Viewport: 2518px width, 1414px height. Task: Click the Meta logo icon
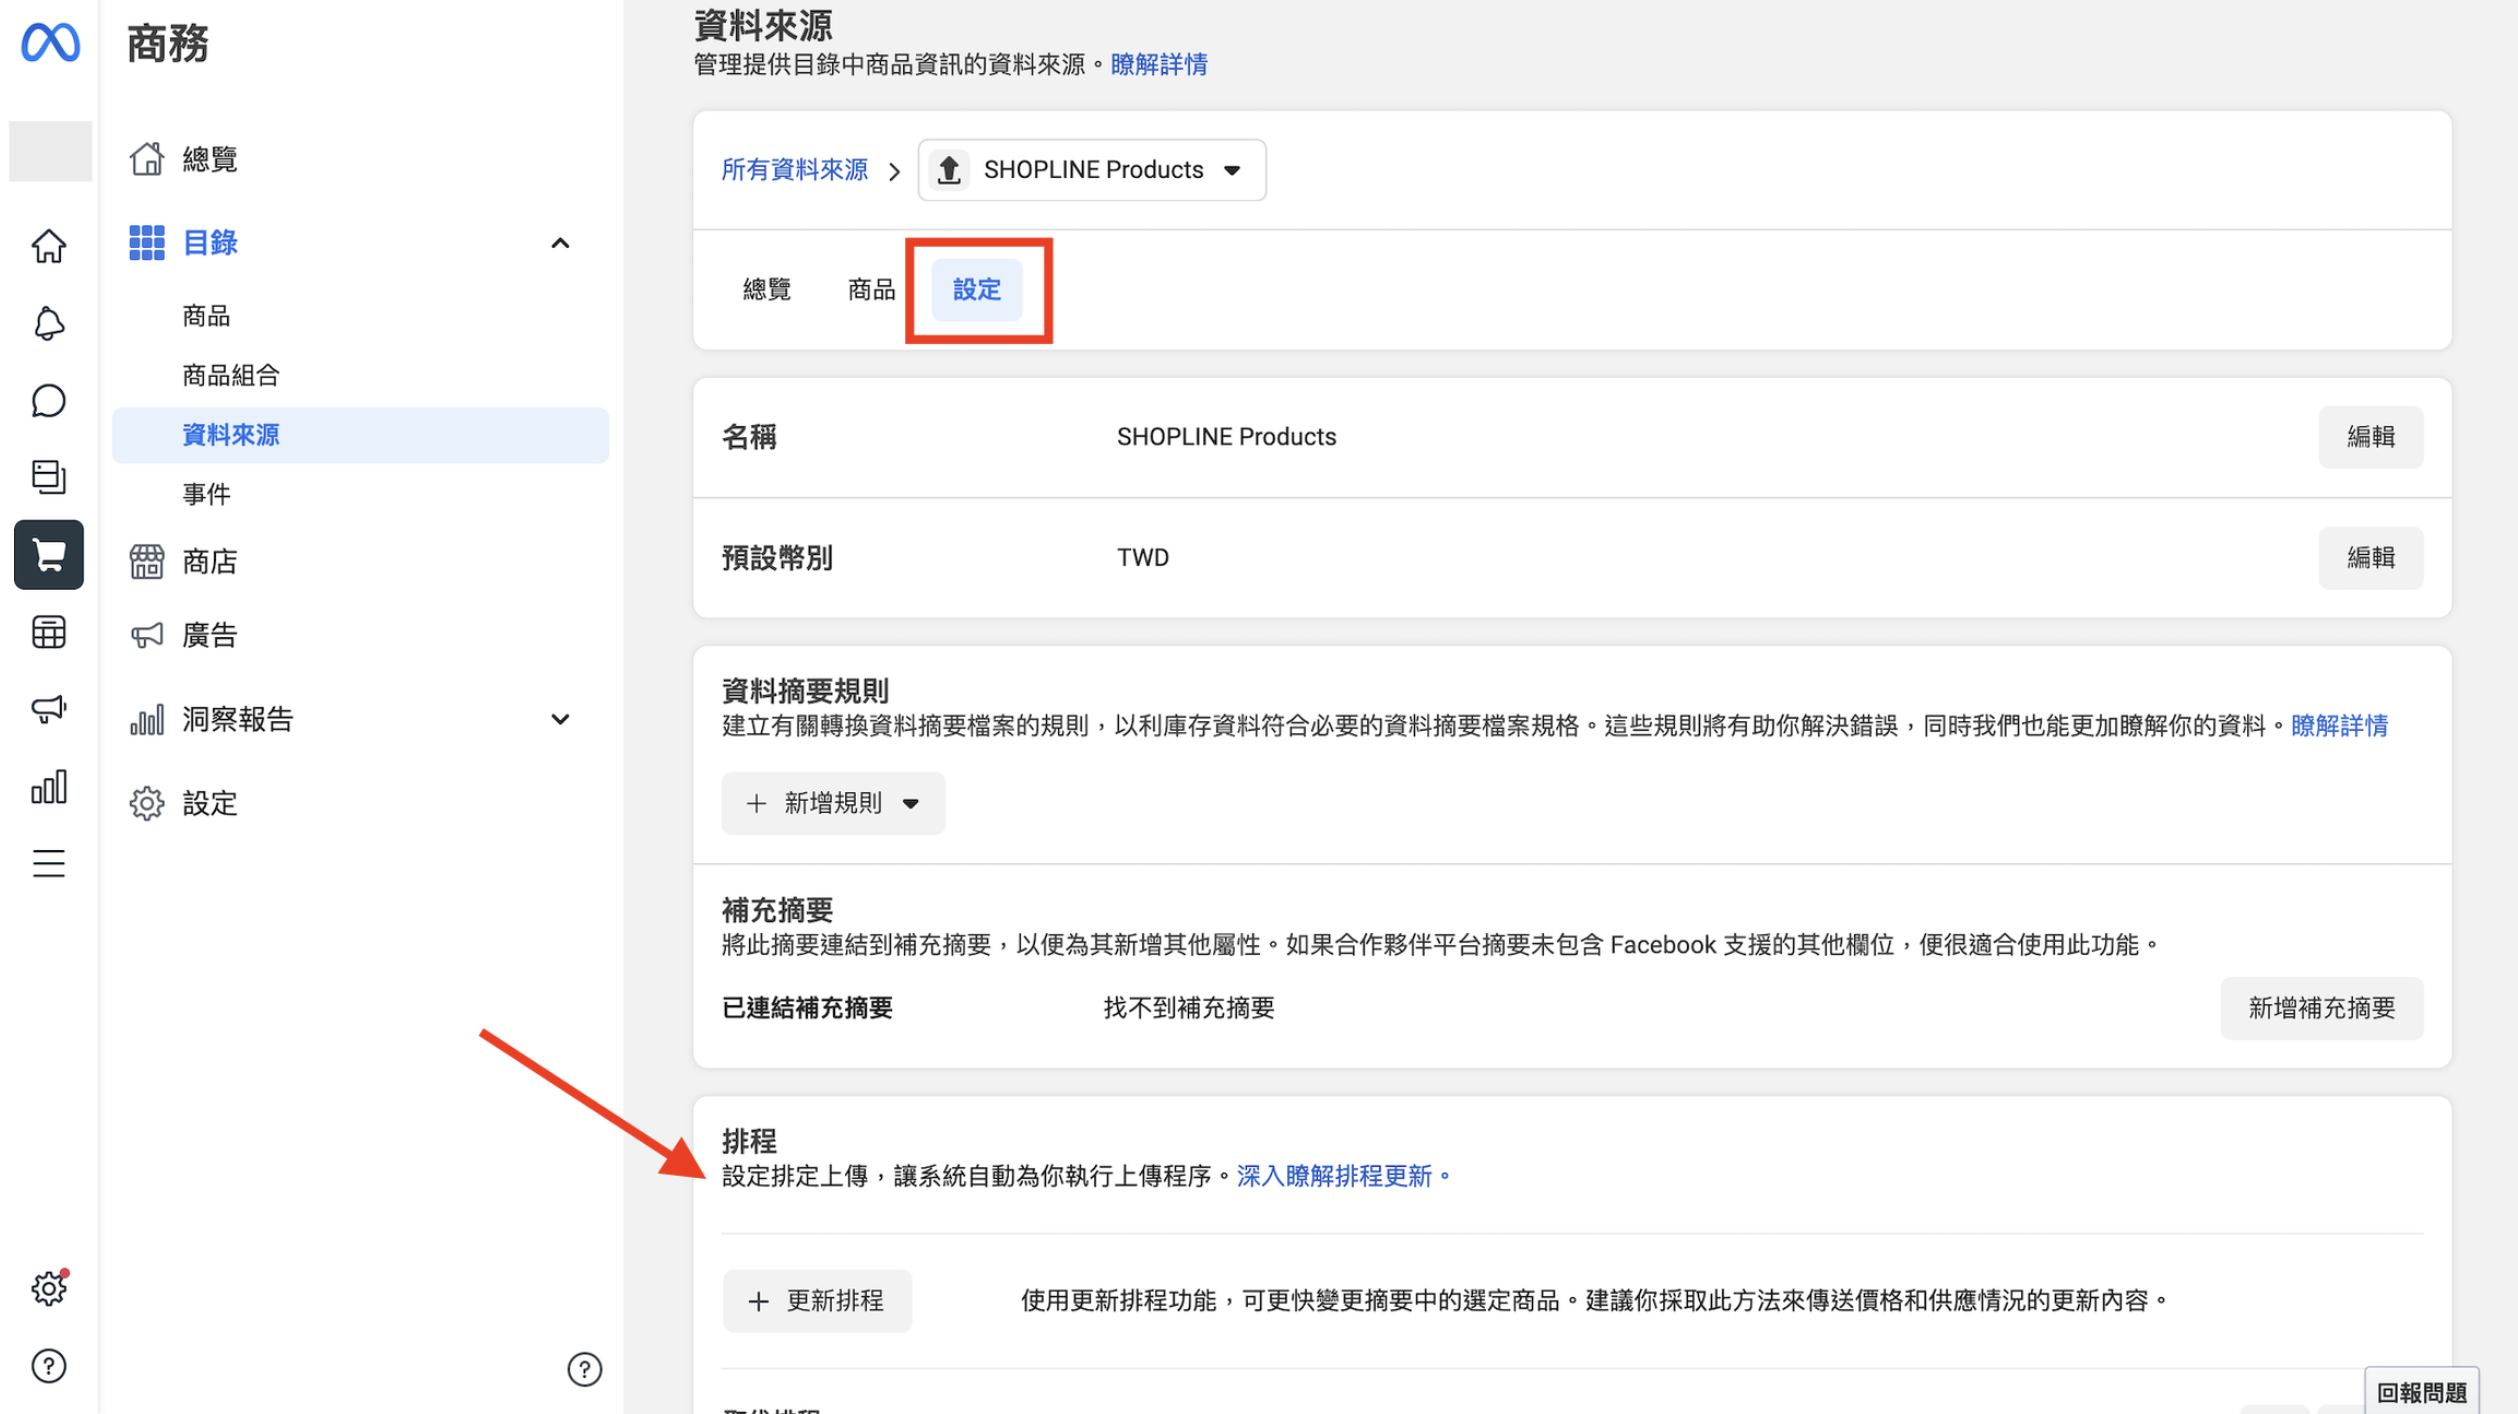tap(50, 43)
